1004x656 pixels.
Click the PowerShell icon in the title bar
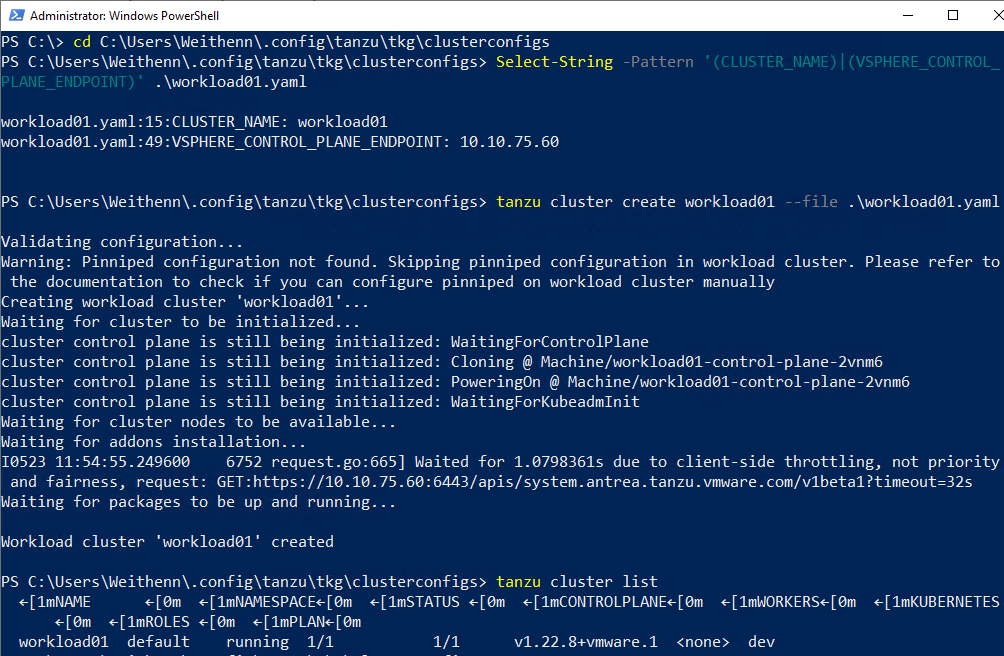point(16,15)
